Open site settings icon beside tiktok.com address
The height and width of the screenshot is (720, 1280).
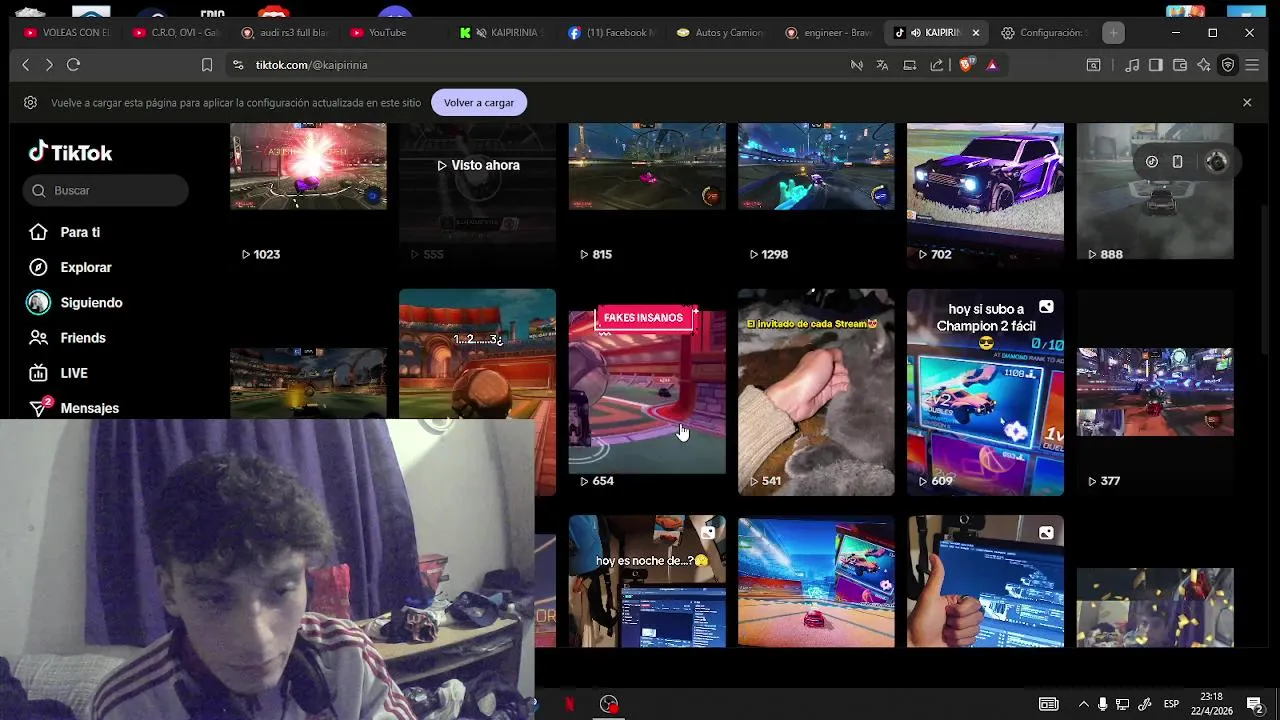click(238, 65)
